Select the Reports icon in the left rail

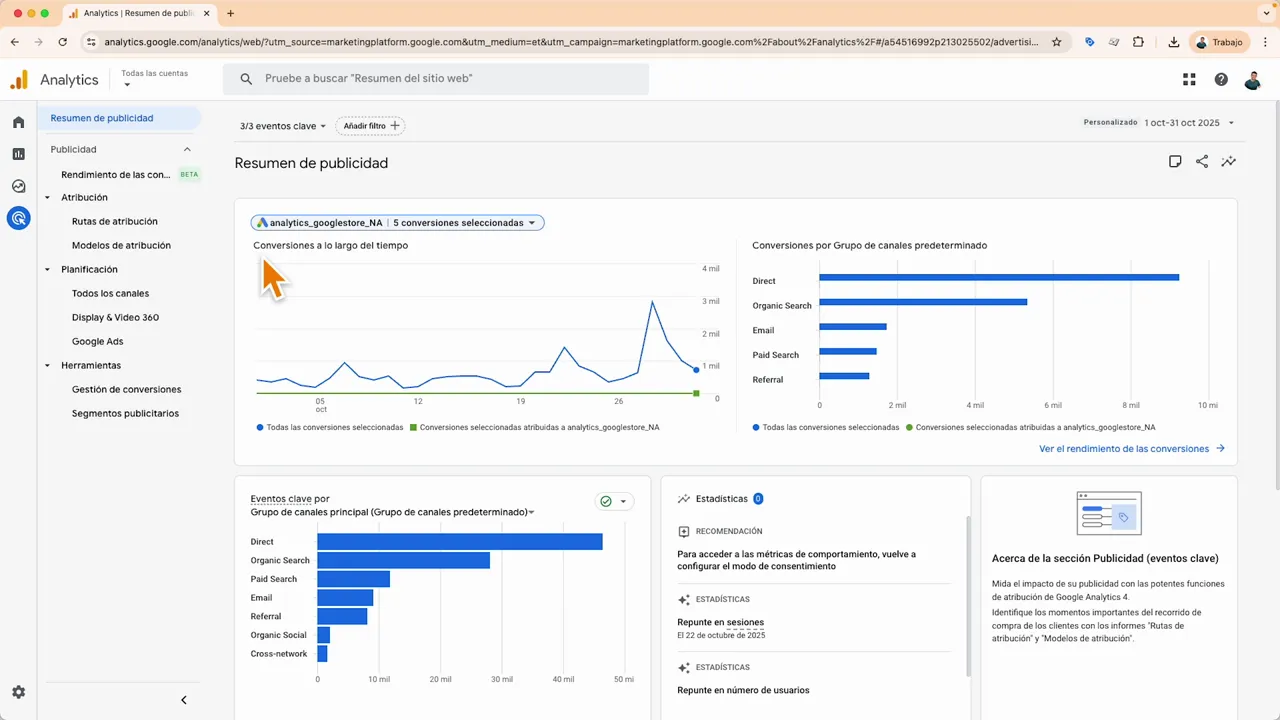[x=18, y=154]
